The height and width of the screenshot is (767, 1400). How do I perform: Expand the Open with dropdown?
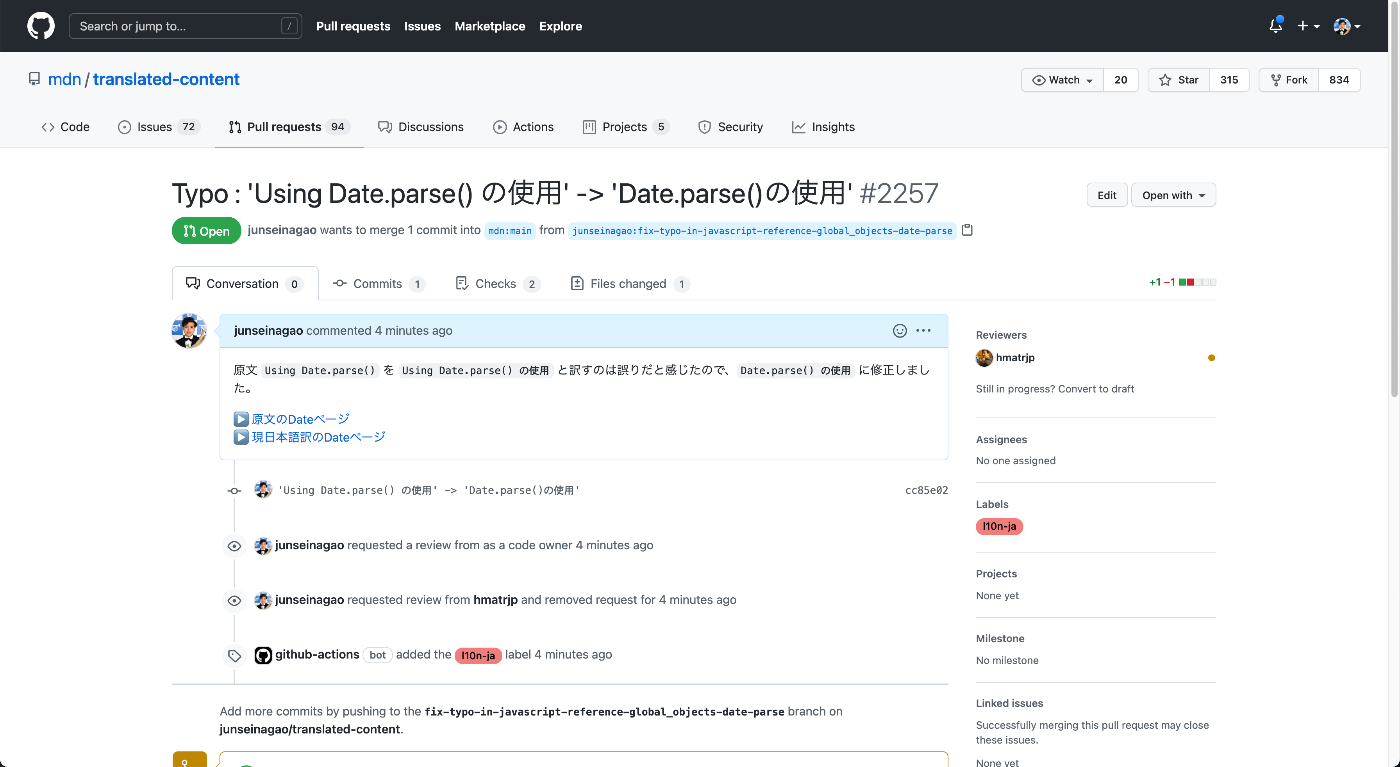coord(1174,195)
